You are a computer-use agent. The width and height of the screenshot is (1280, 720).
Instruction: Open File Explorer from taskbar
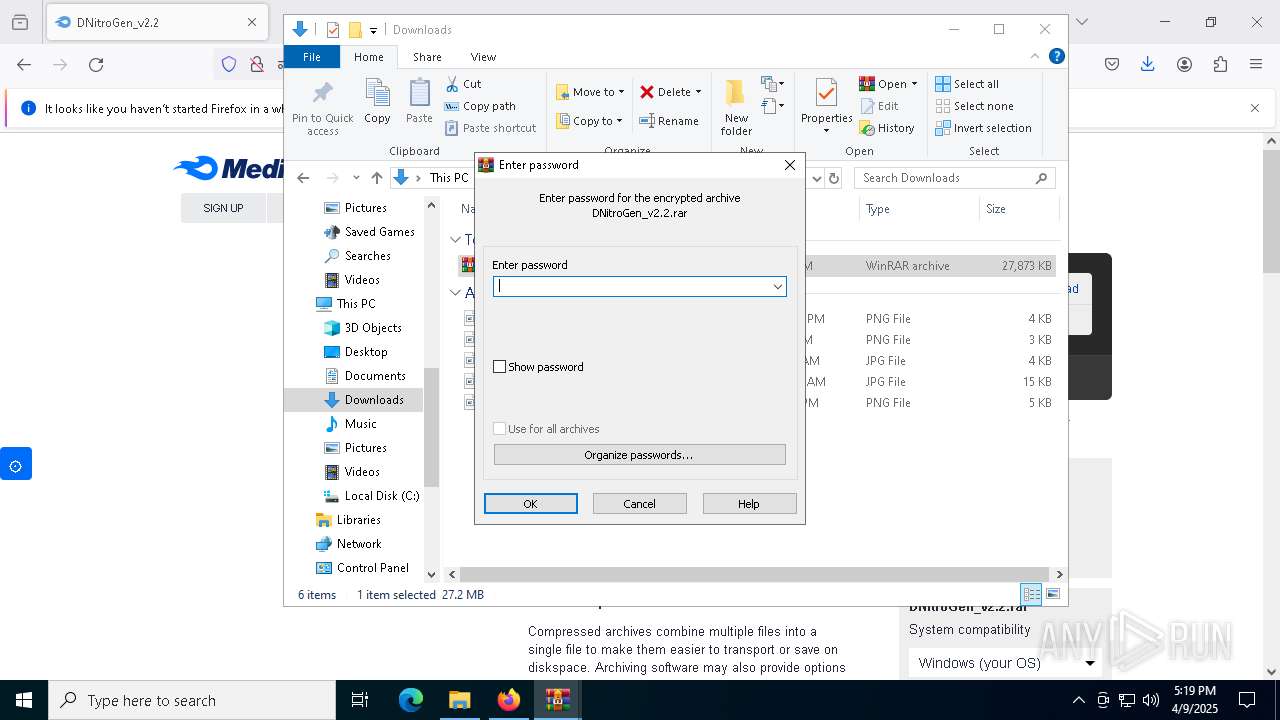pyautogui.click(x=460, y=700)
